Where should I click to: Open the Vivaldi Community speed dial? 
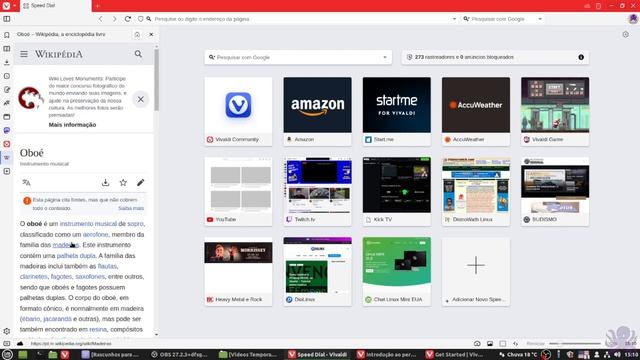coord(238,111)
